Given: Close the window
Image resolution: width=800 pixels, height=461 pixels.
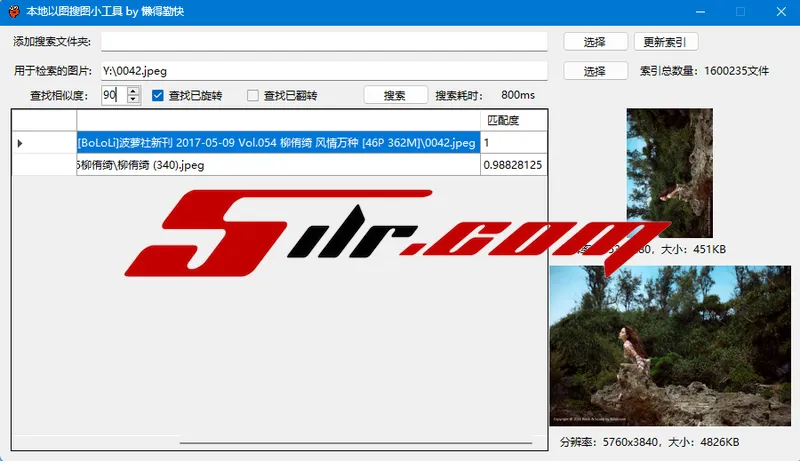Looking at the screenshot, I should coord(781,12).
